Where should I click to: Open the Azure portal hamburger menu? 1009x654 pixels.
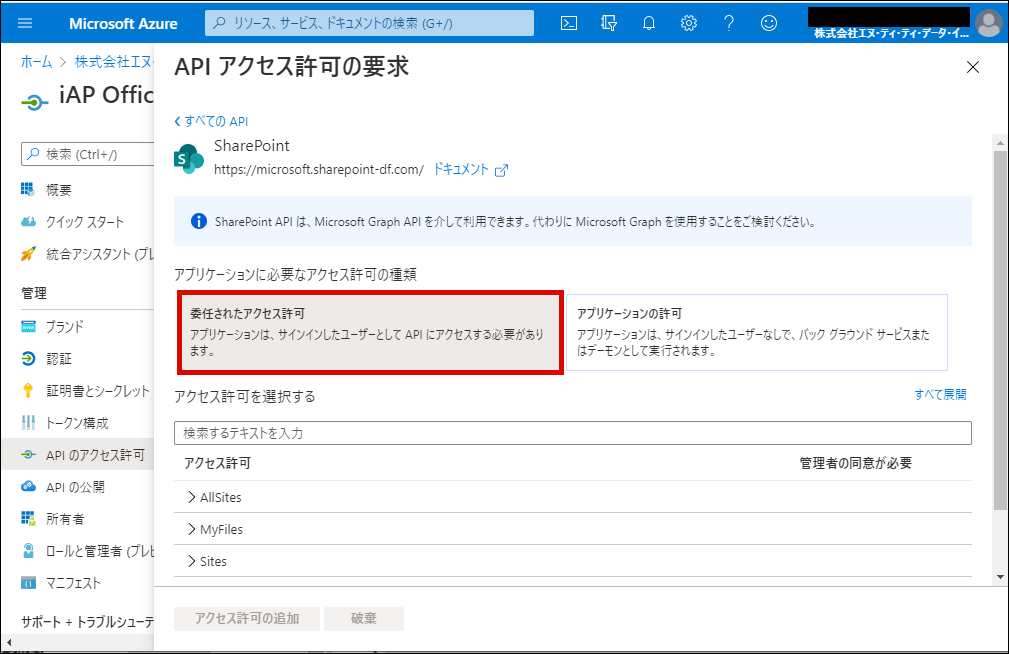pyautogui.click(x=25, y=23)
